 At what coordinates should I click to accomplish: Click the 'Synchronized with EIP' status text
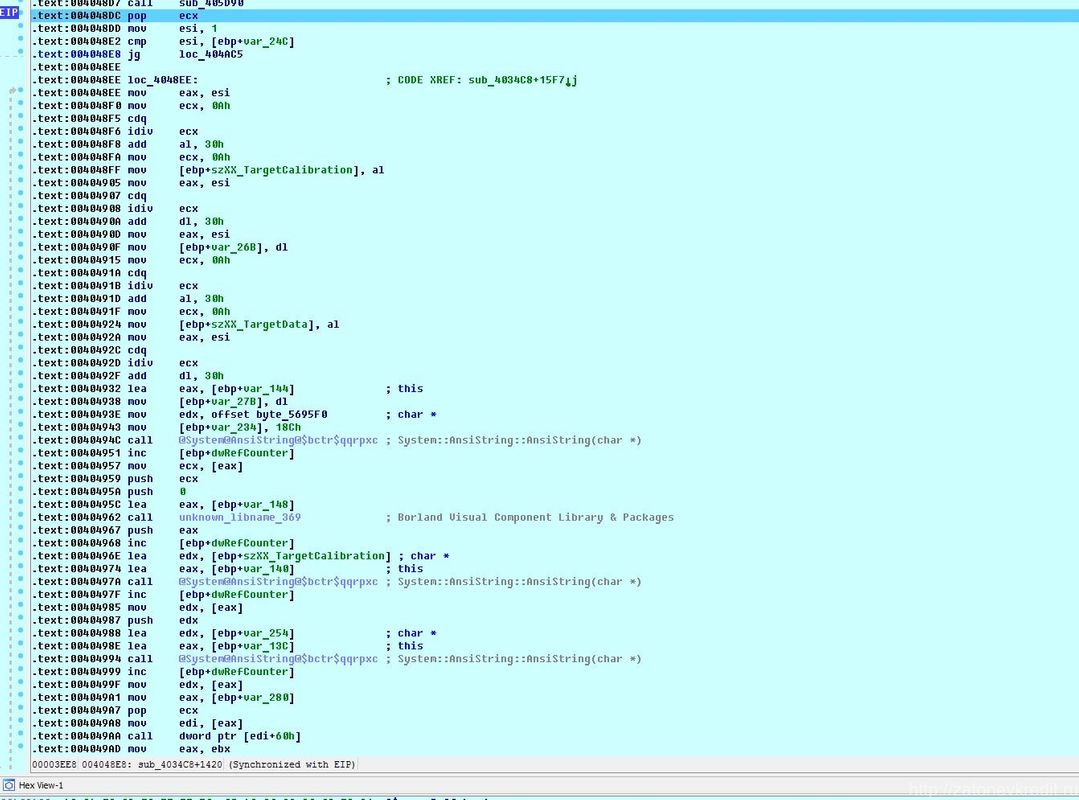(x=292, y=765)
